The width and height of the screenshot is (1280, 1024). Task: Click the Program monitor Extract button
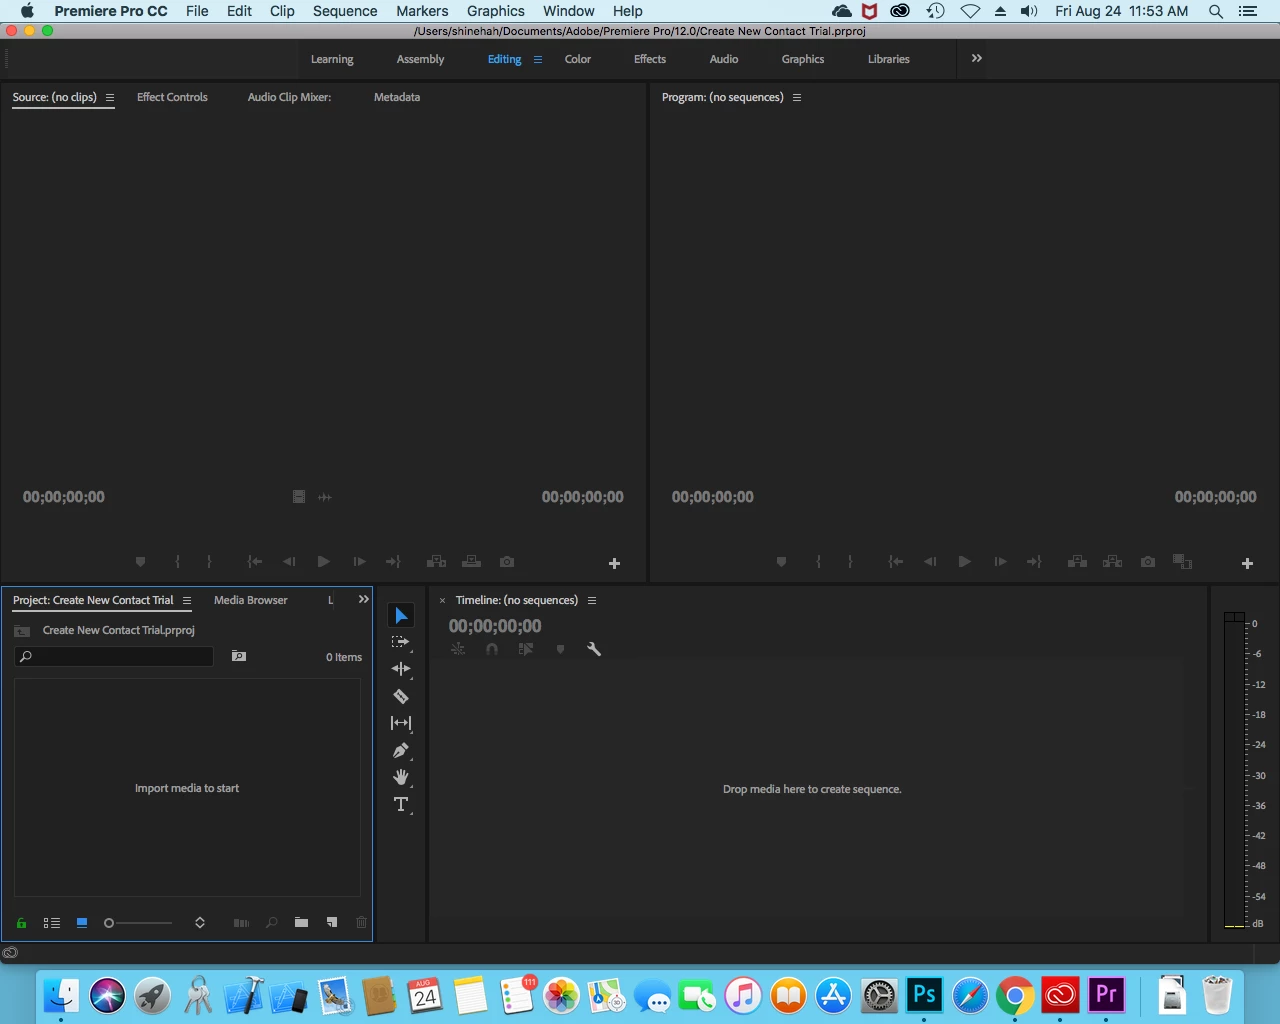(1112, 562)
